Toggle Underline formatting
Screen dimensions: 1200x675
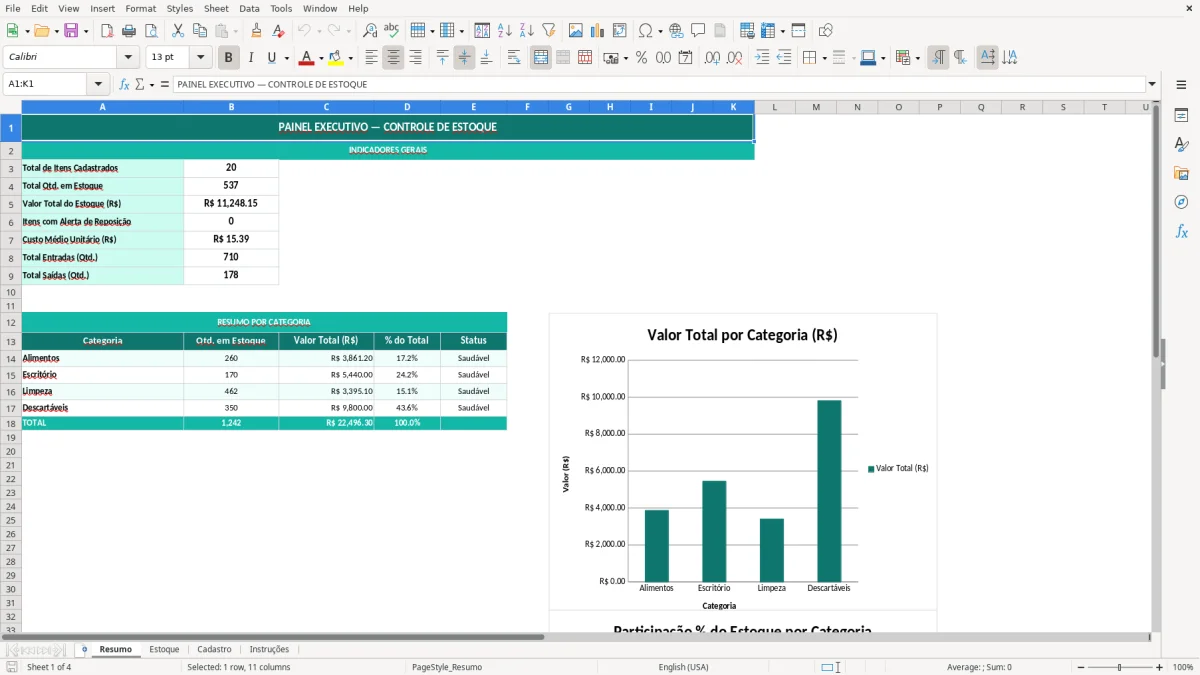[x=271, y=58]
